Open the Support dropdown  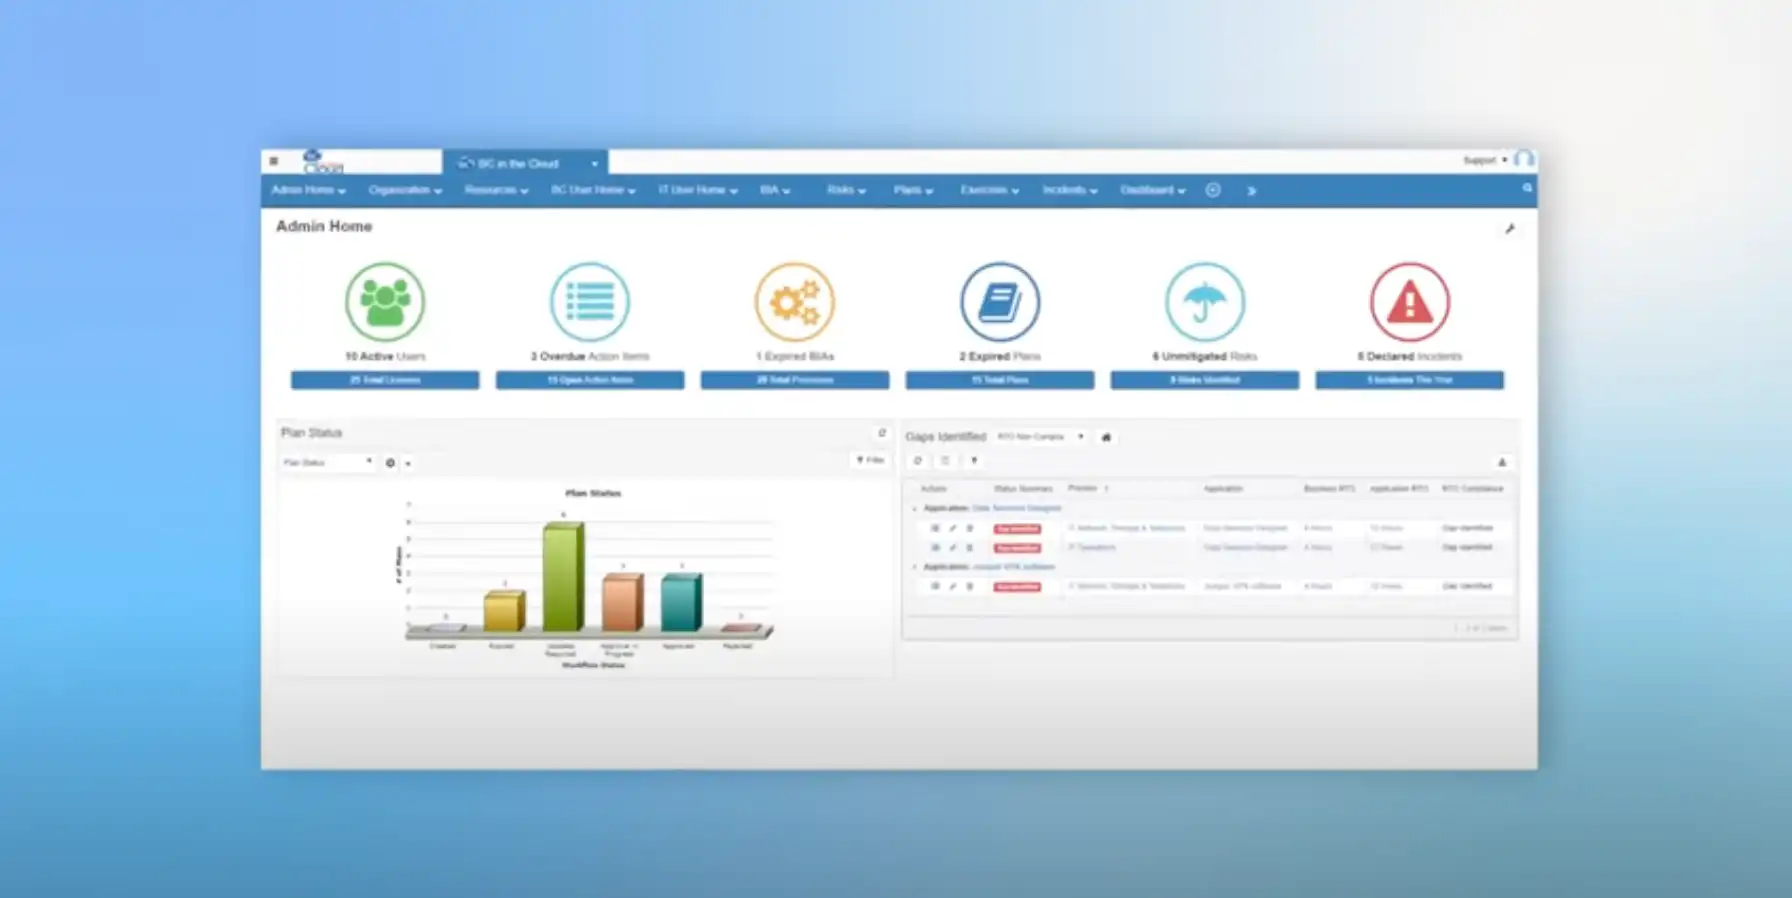point(1485,160)
